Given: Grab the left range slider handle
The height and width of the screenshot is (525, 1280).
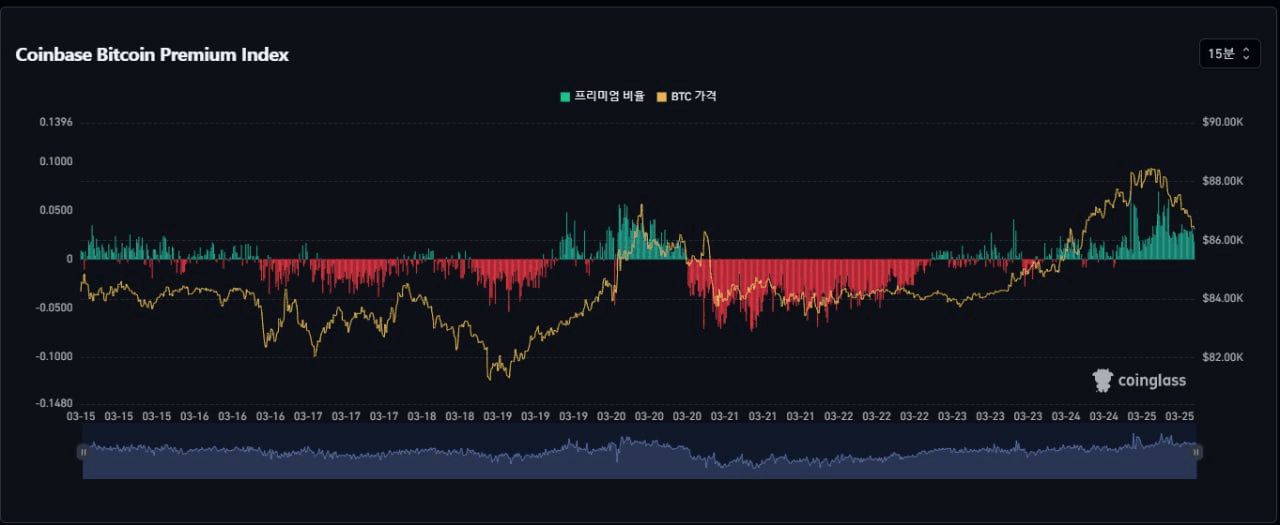Looking at the screenshot, I should click(x=83, y=452).
